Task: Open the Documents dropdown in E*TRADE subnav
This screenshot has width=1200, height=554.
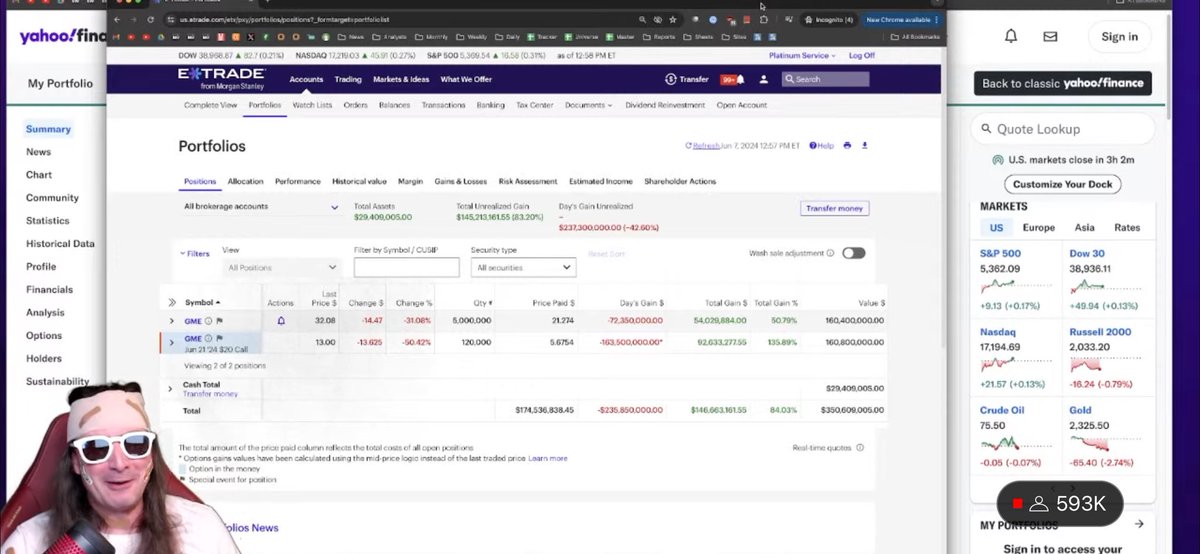Action: [x=589, y=105]
